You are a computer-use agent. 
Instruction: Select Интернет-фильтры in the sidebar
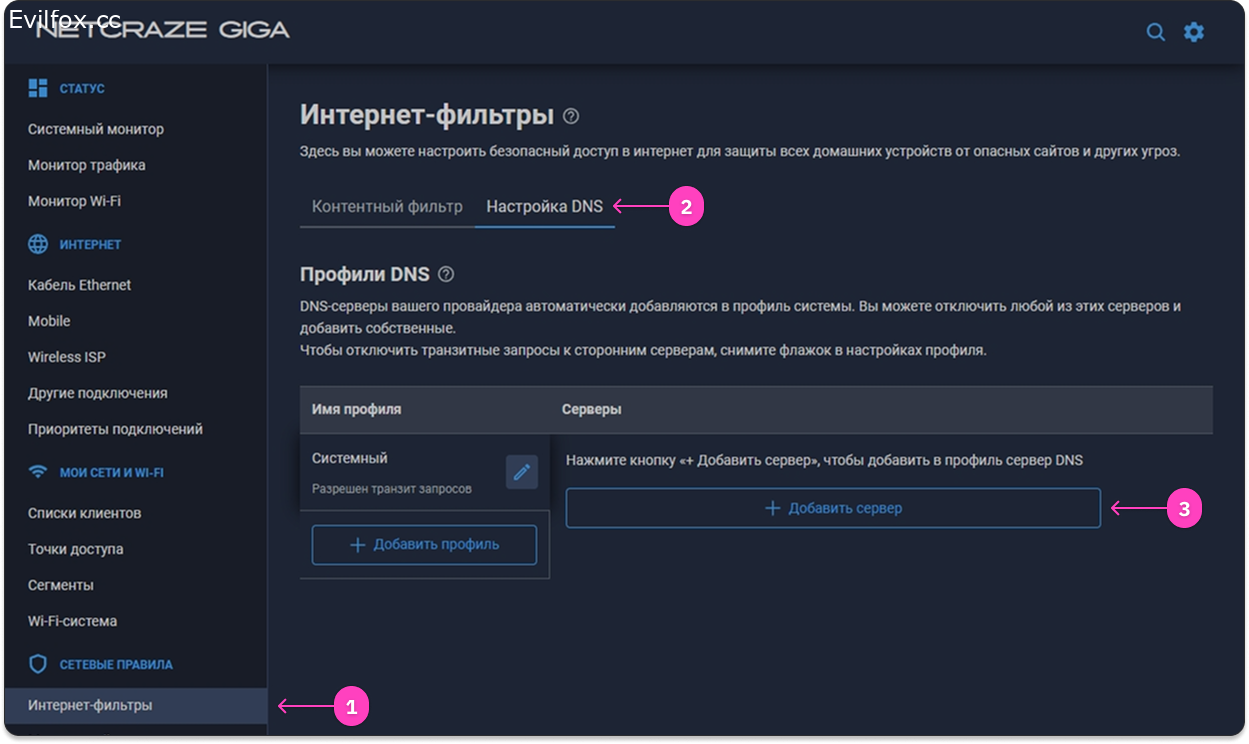point(90,705)
